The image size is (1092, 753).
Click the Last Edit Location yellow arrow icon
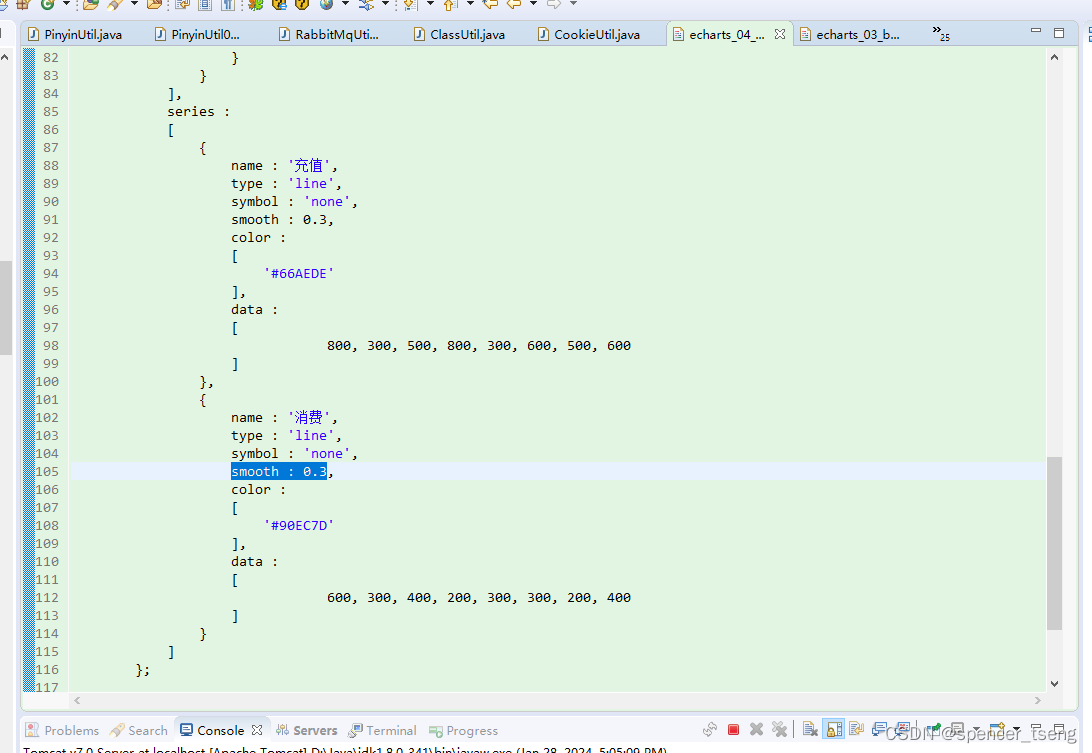[x=488, y=8]
